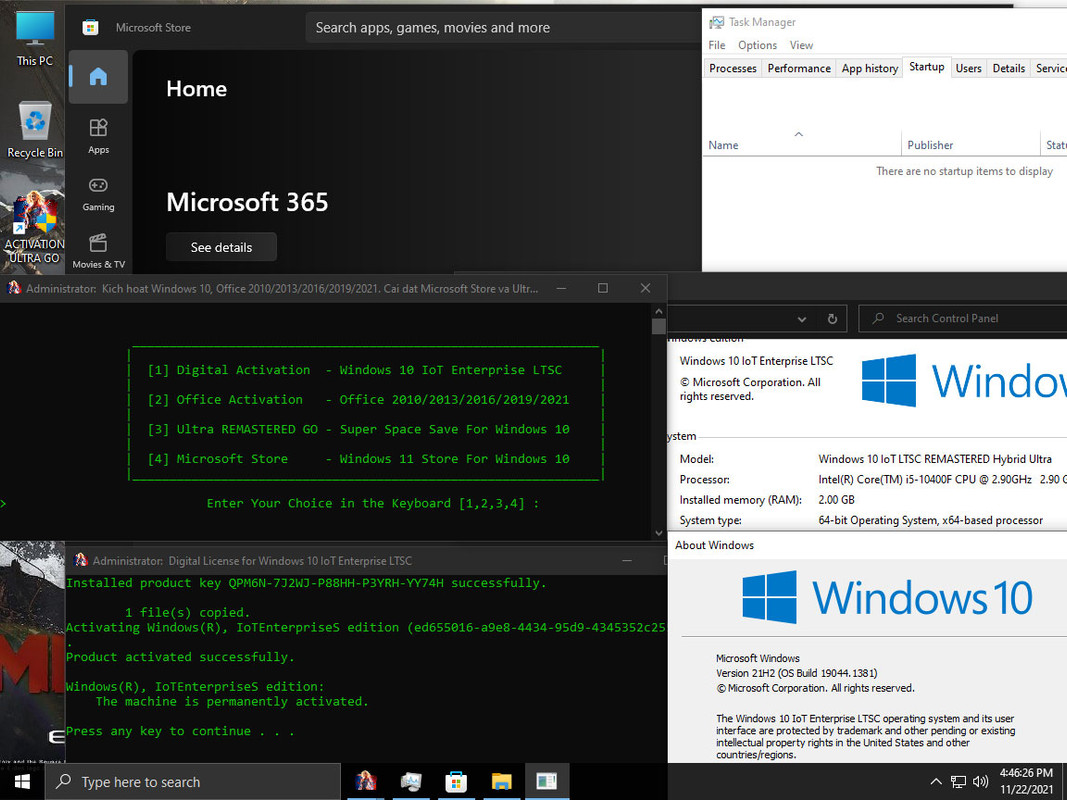
Task: Show hidden tray icons chevron
Action: (936, 782)
